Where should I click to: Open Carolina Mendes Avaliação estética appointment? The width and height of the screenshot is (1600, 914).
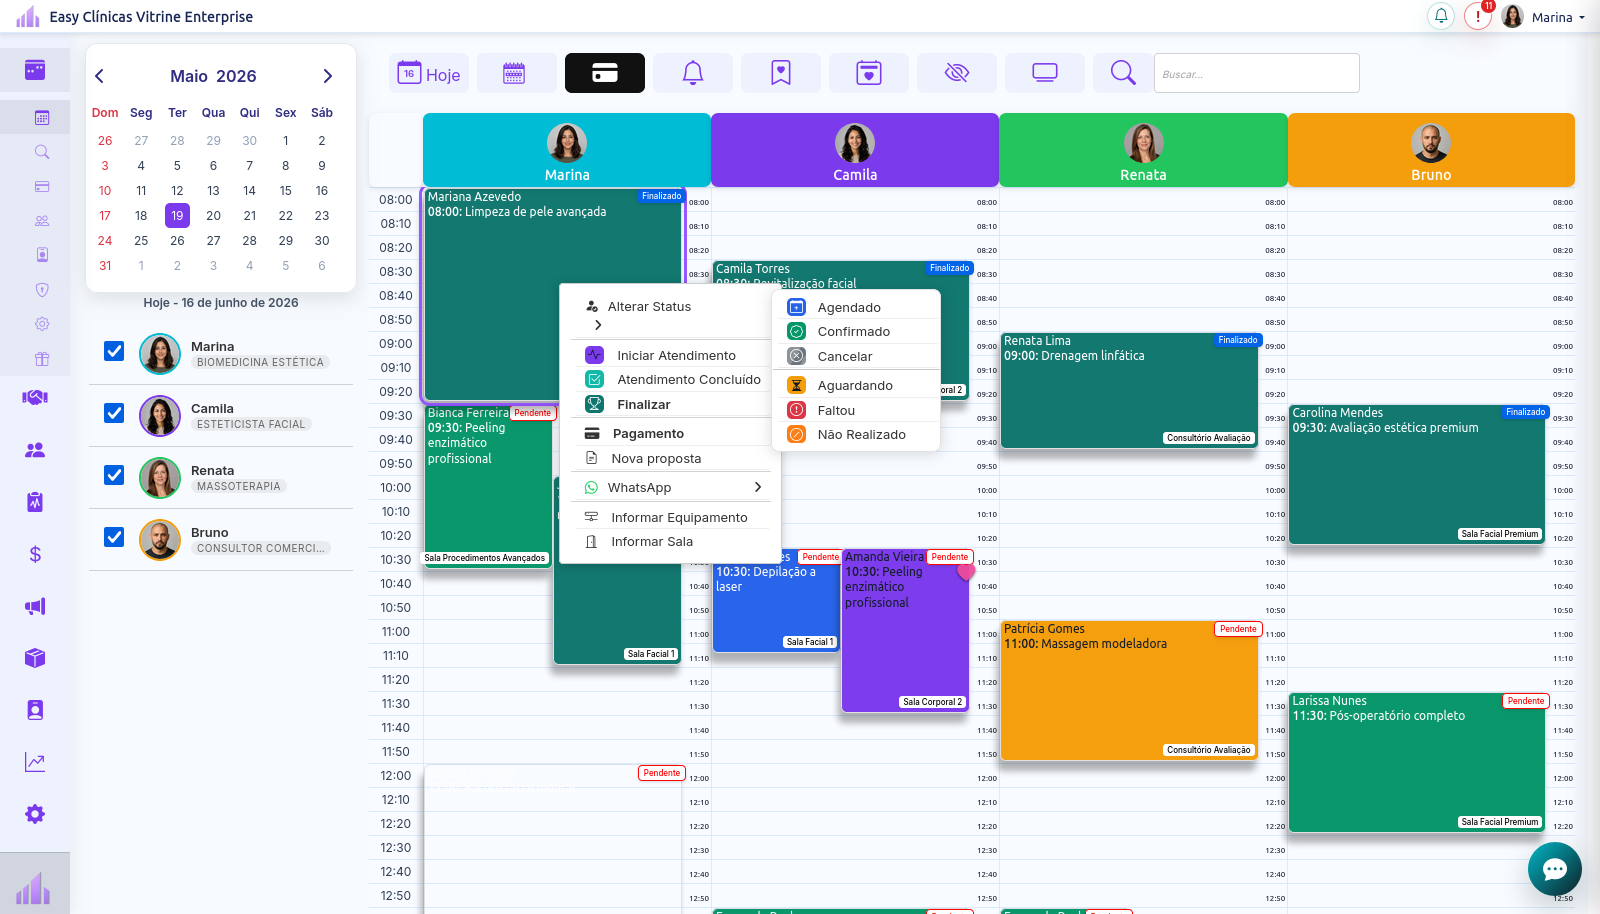pos(1417,474)
